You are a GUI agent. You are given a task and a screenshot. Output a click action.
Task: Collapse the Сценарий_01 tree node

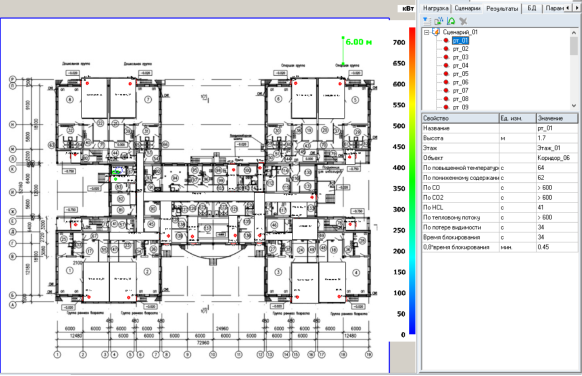click(426, 32)
